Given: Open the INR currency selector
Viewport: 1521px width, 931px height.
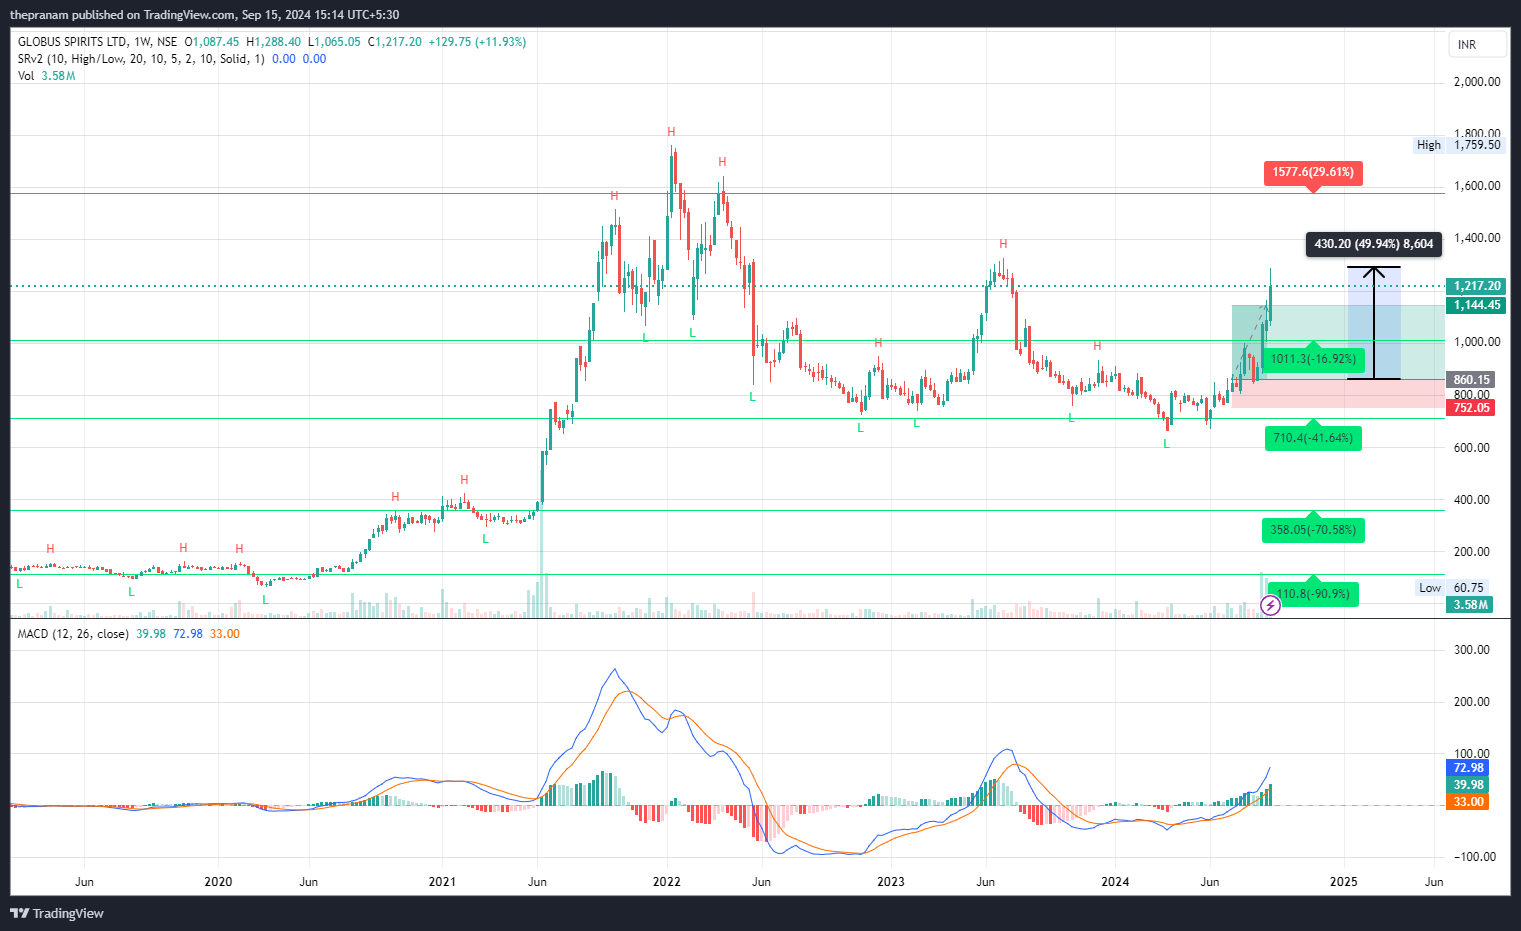Looking at the screenshot, I should (x=1477, y=45).
